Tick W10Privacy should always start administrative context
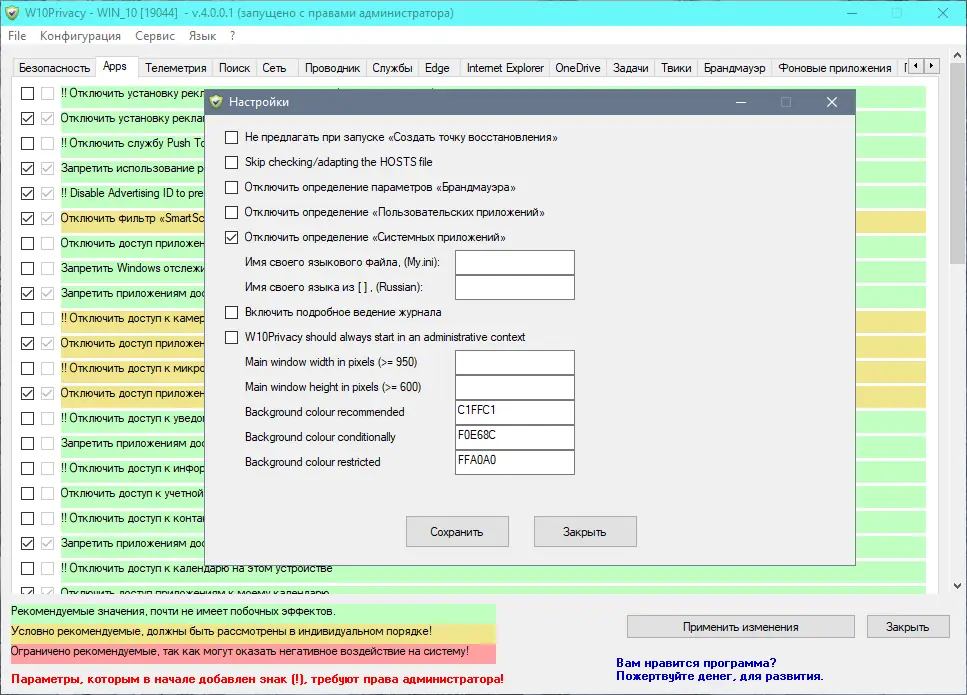The height and width of the screenshot is (695, 967). pos(231,337)
